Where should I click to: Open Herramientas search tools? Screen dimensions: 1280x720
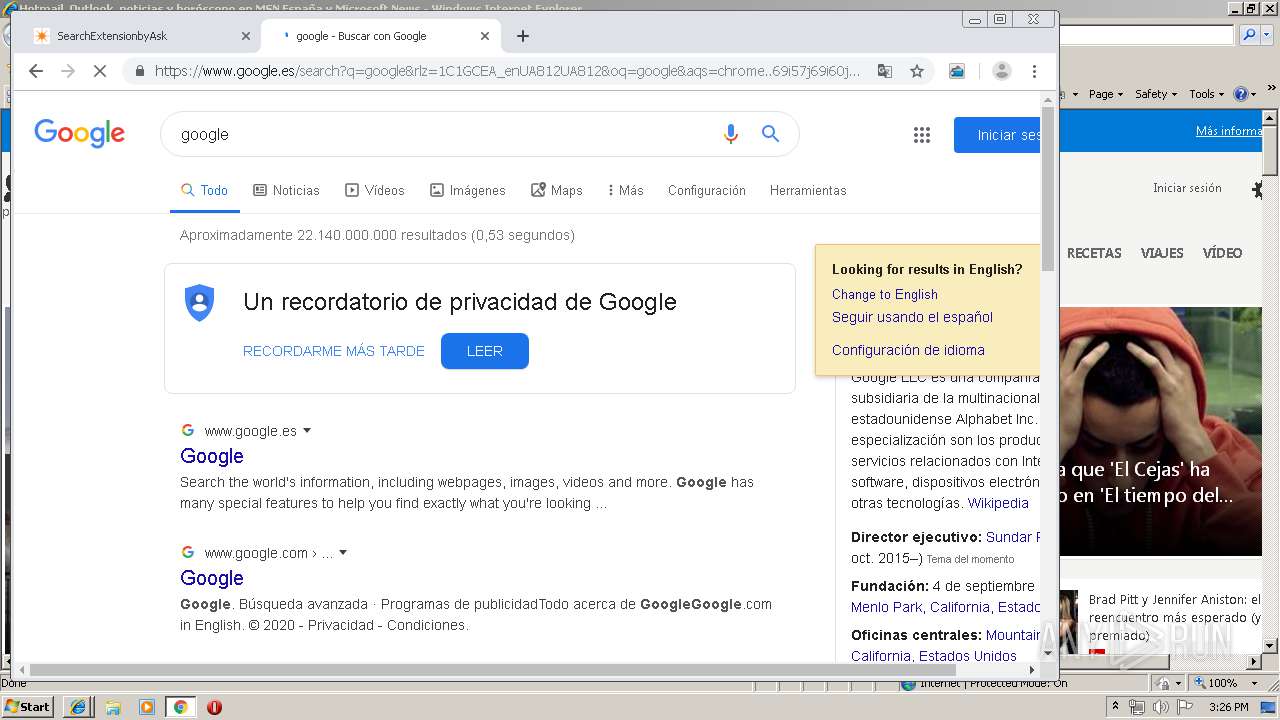tap(808, 190)
